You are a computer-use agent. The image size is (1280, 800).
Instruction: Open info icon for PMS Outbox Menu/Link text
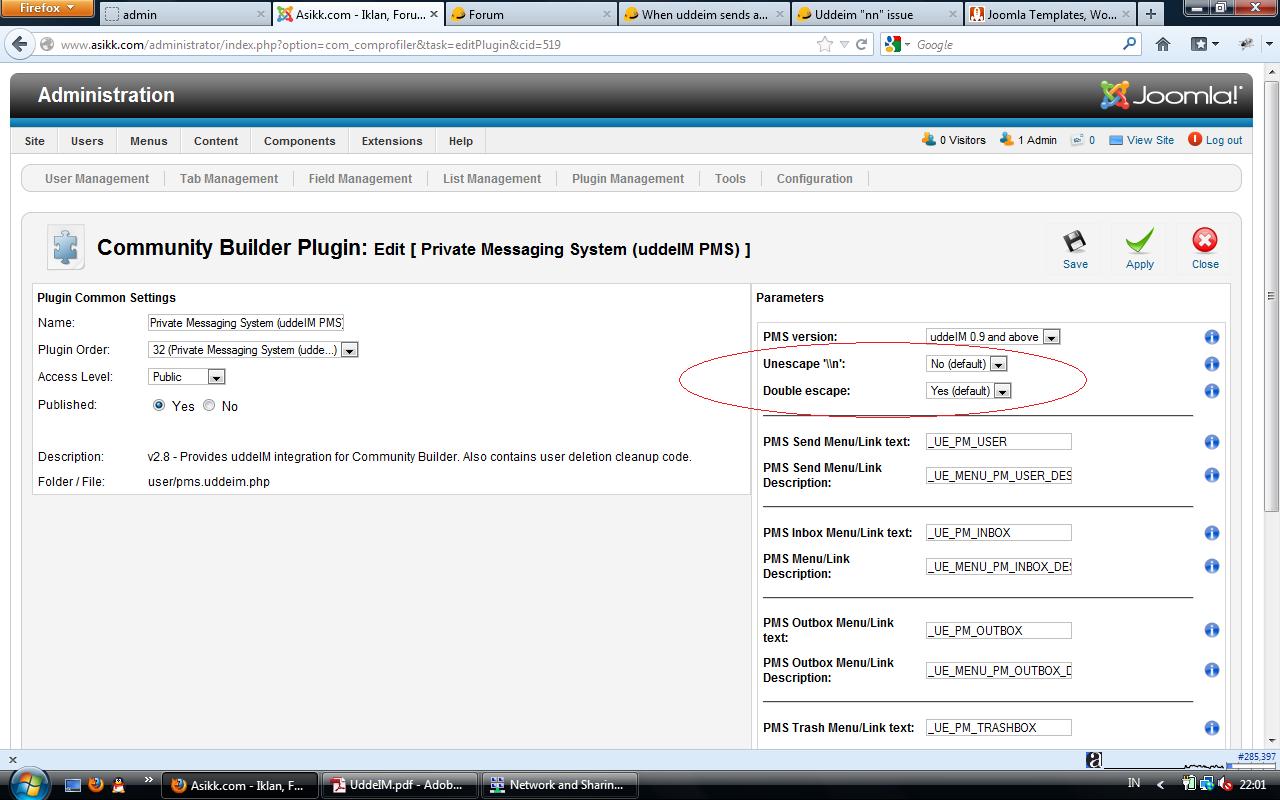(1211, 630)
